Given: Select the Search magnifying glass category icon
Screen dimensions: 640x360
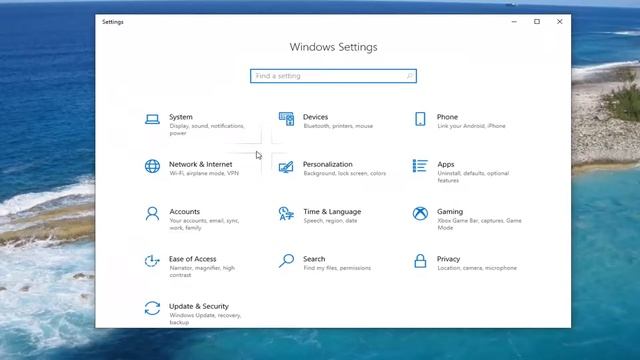Looking at the screenshot, I should click(x=286, y=261).
